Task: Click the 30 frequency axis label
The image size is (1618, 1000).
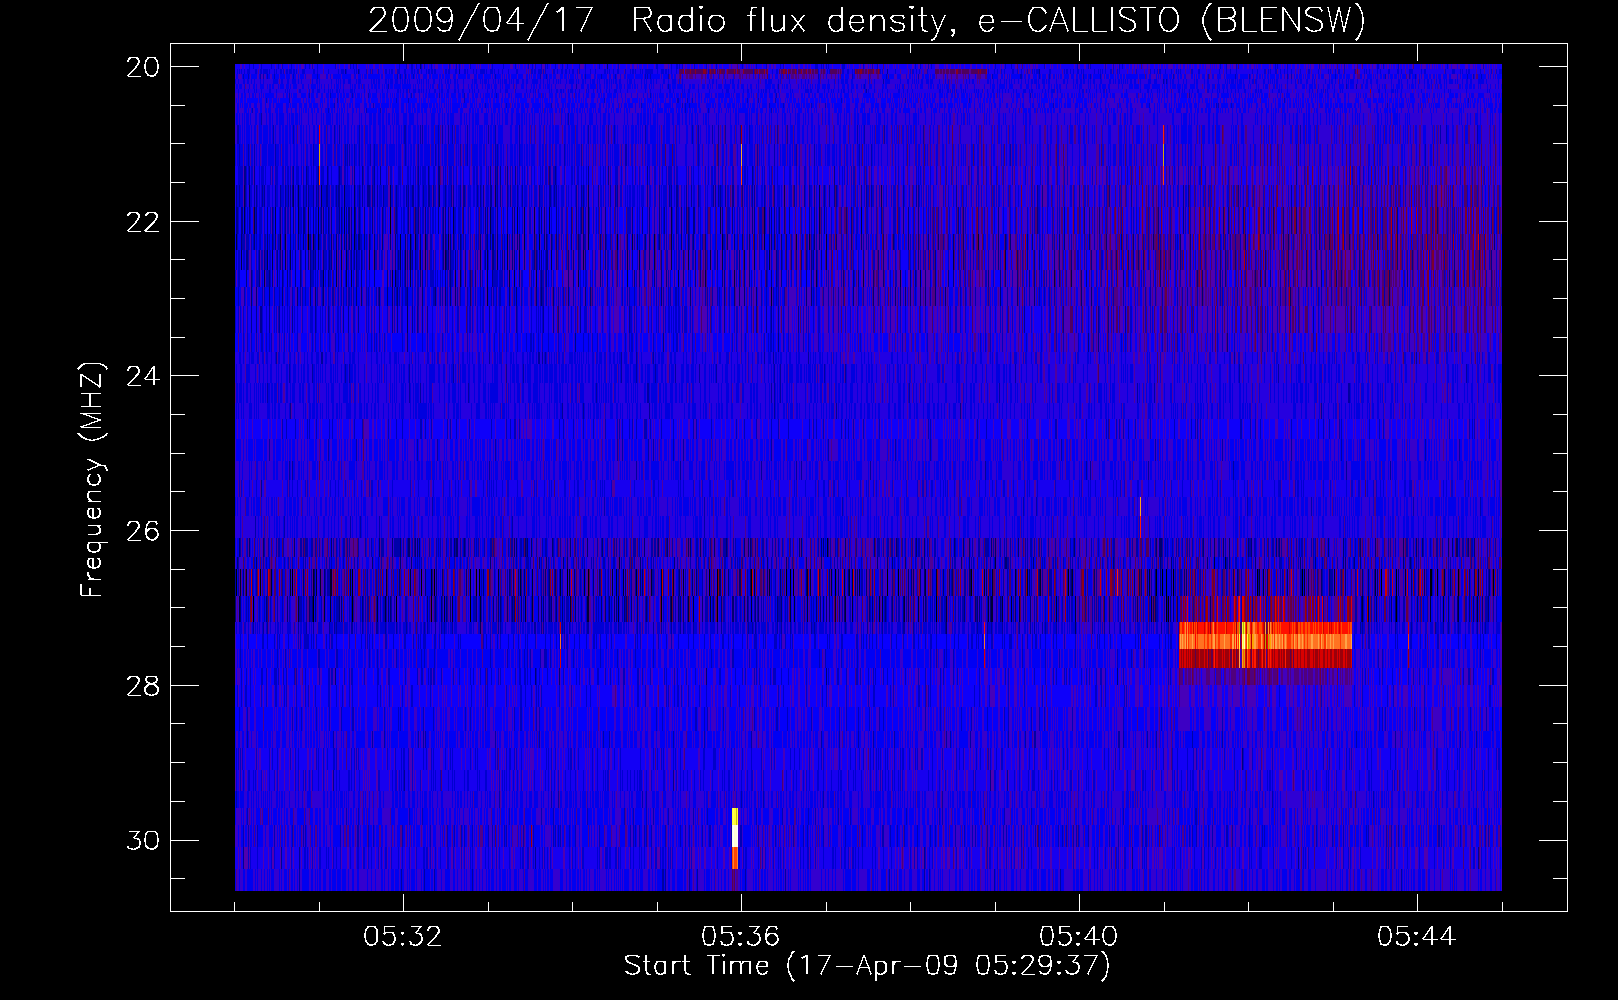Action: coord(142,840)
